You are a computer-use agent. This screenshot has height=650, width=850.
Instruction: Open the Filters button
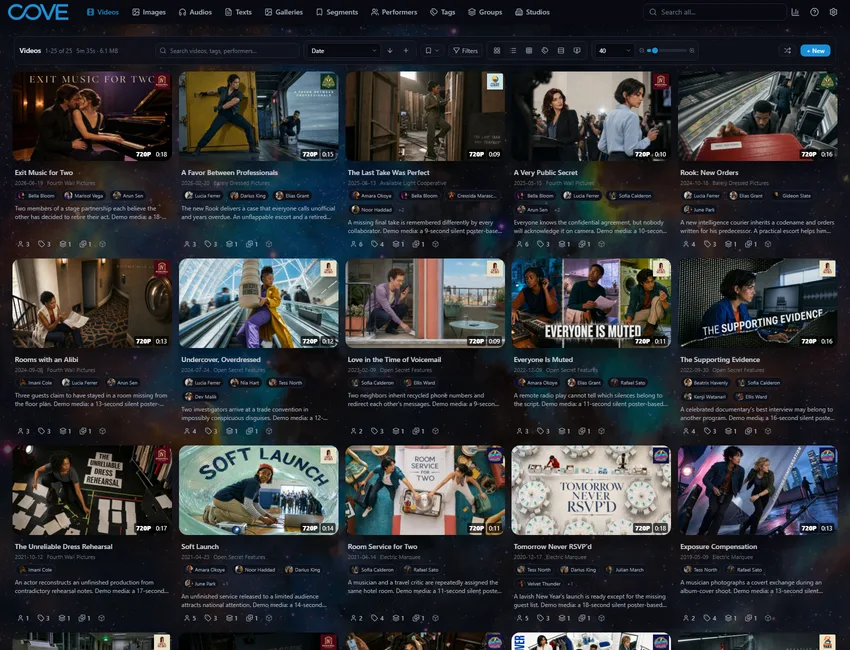click(x=466, y=50)
